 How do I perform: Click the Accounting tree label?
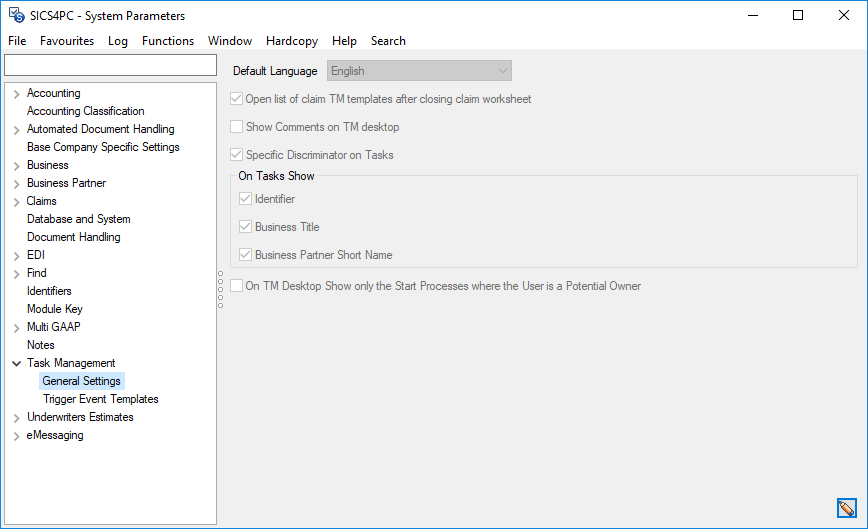pos(54,93)
